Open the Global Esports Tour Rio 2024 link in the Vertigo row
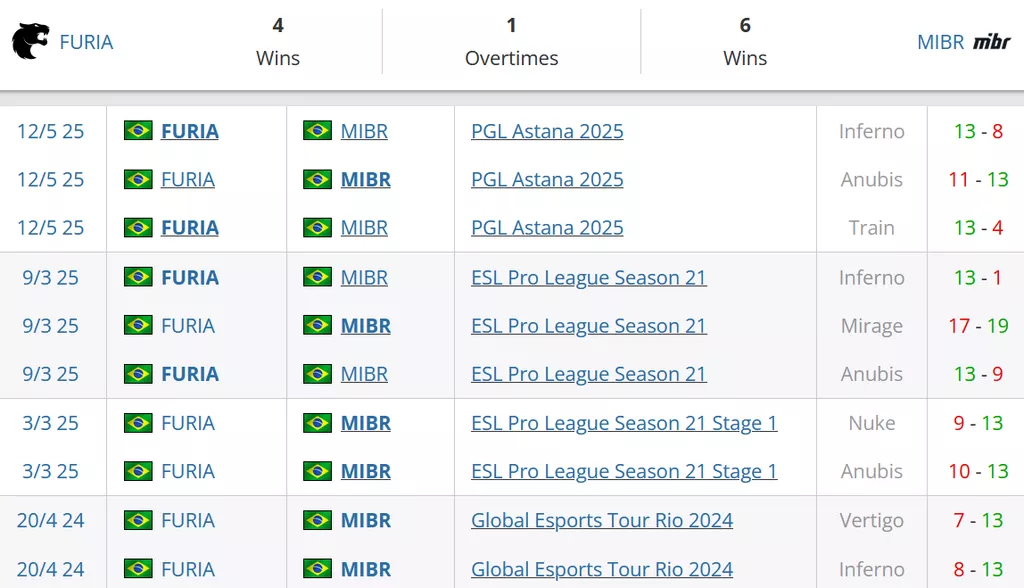 602,520
